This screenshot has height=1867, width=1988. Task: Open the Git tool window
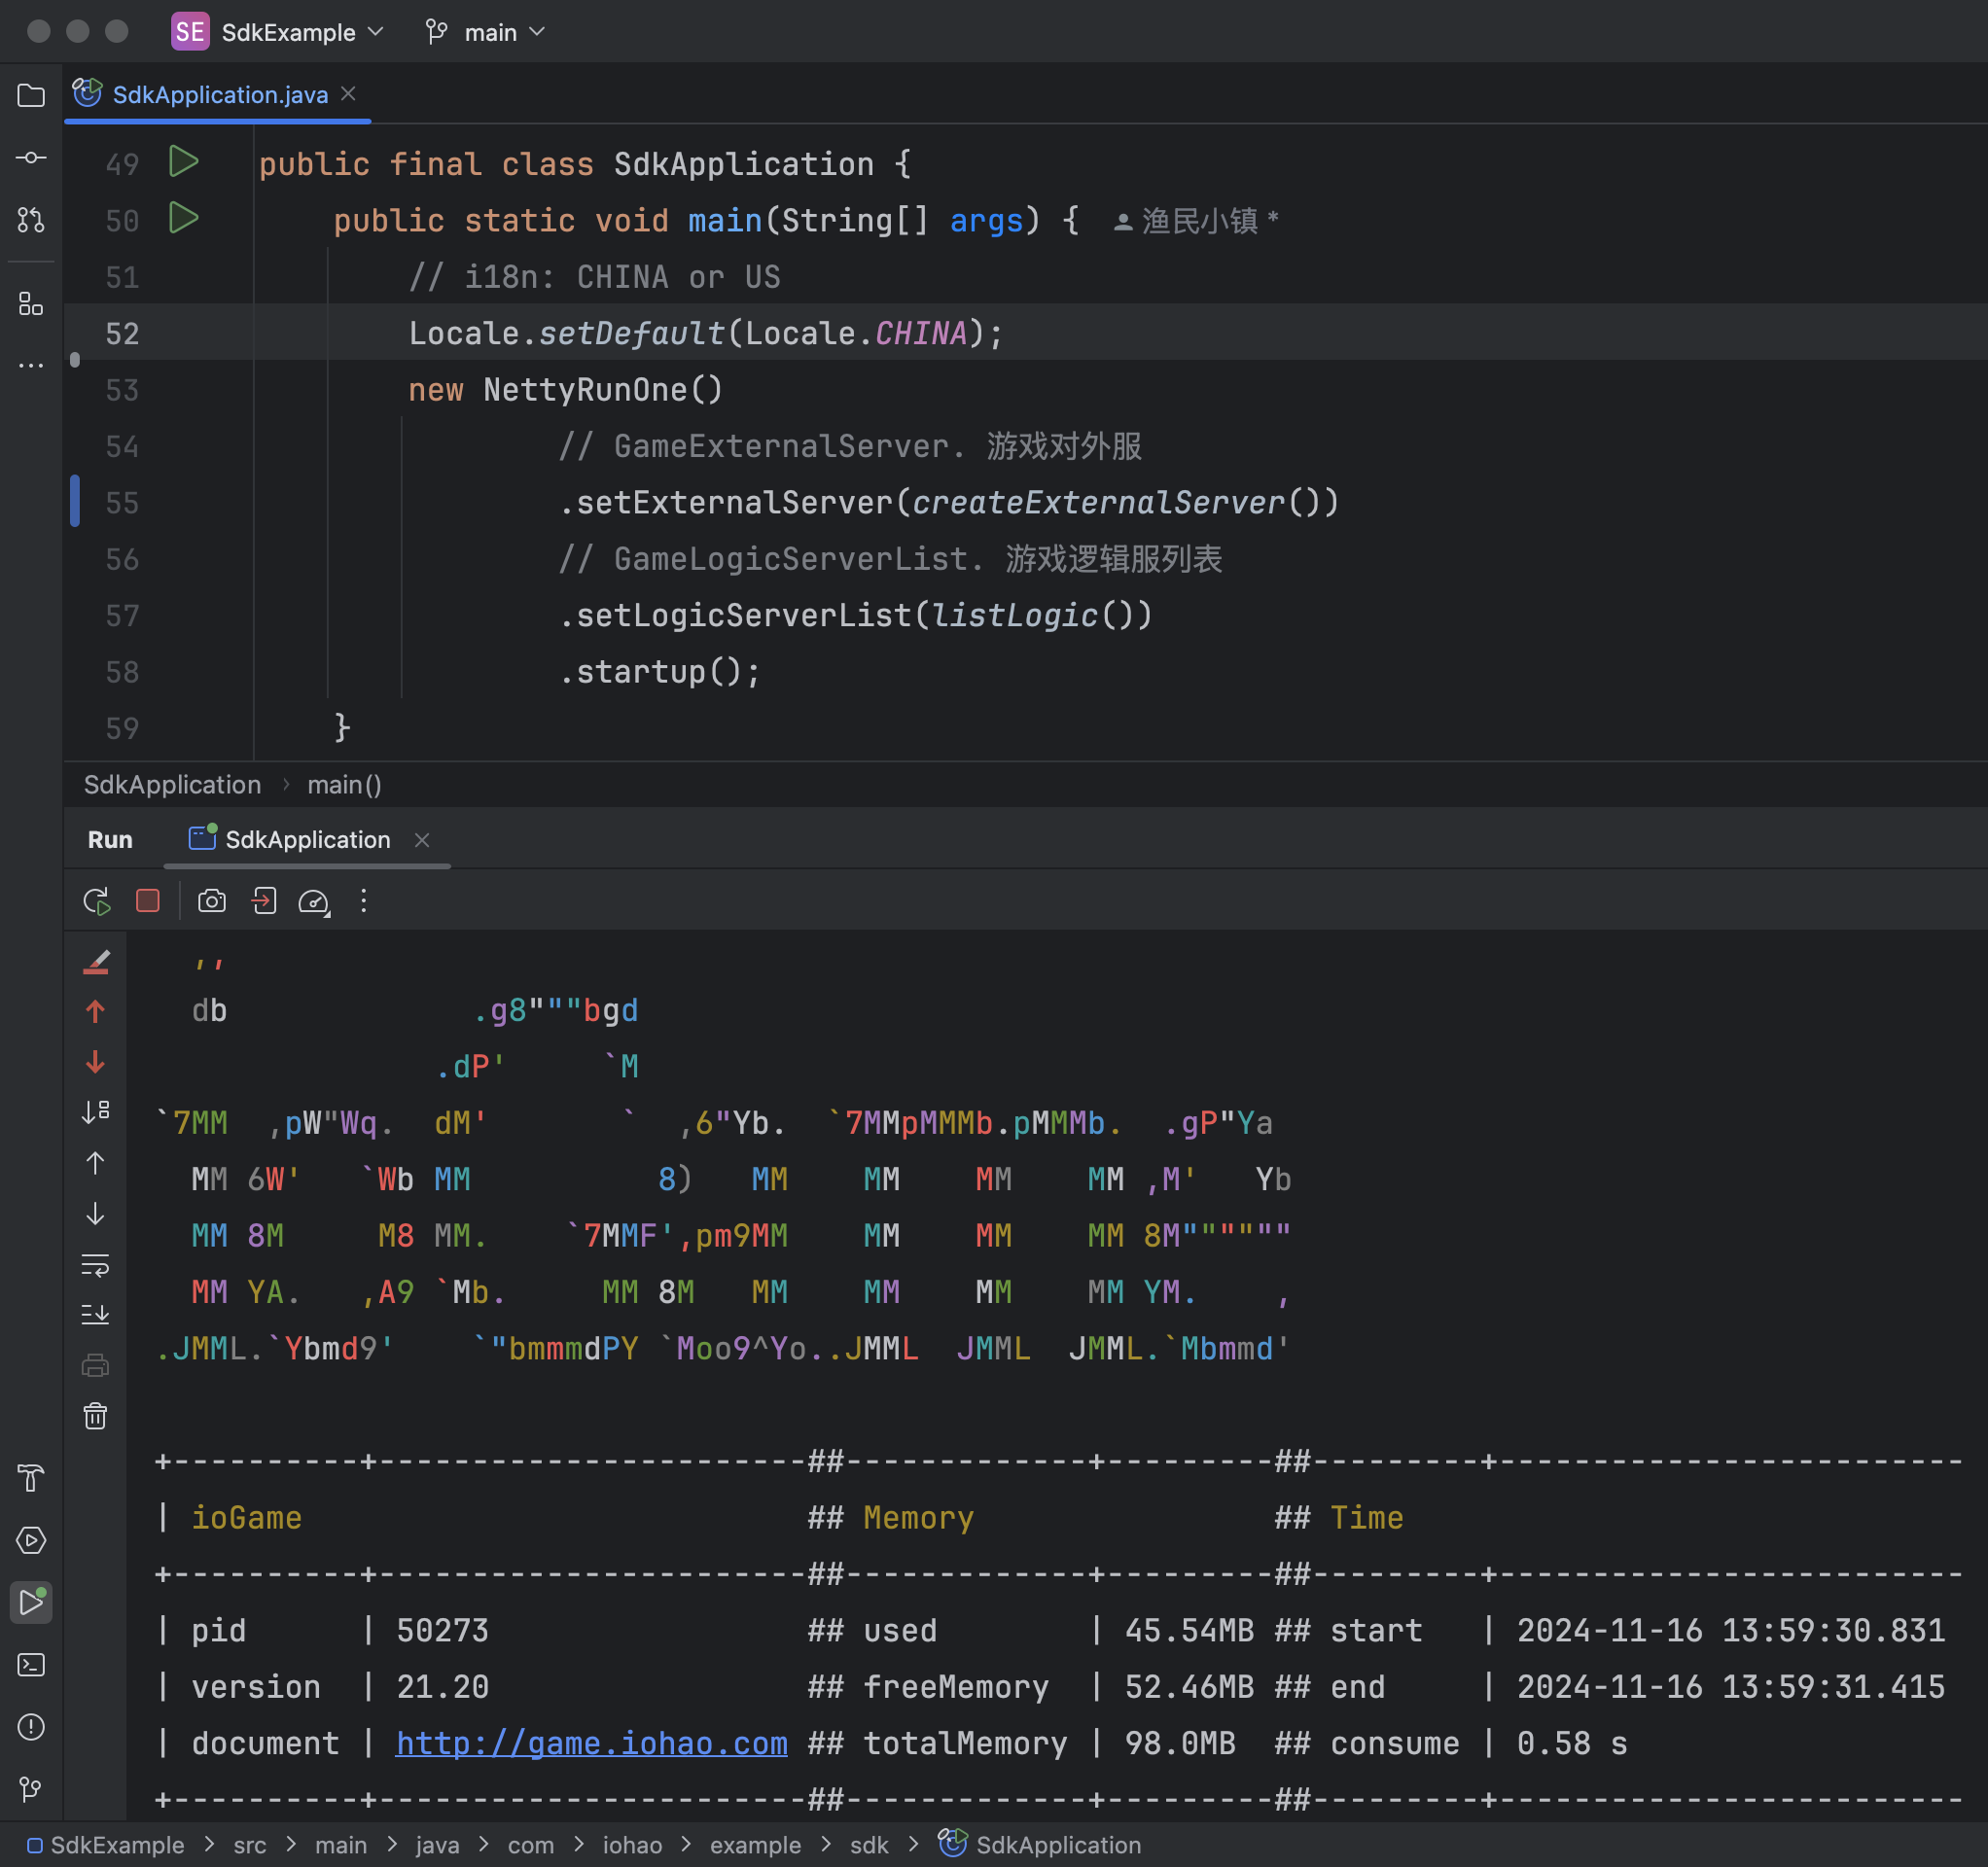[31, 1789]
